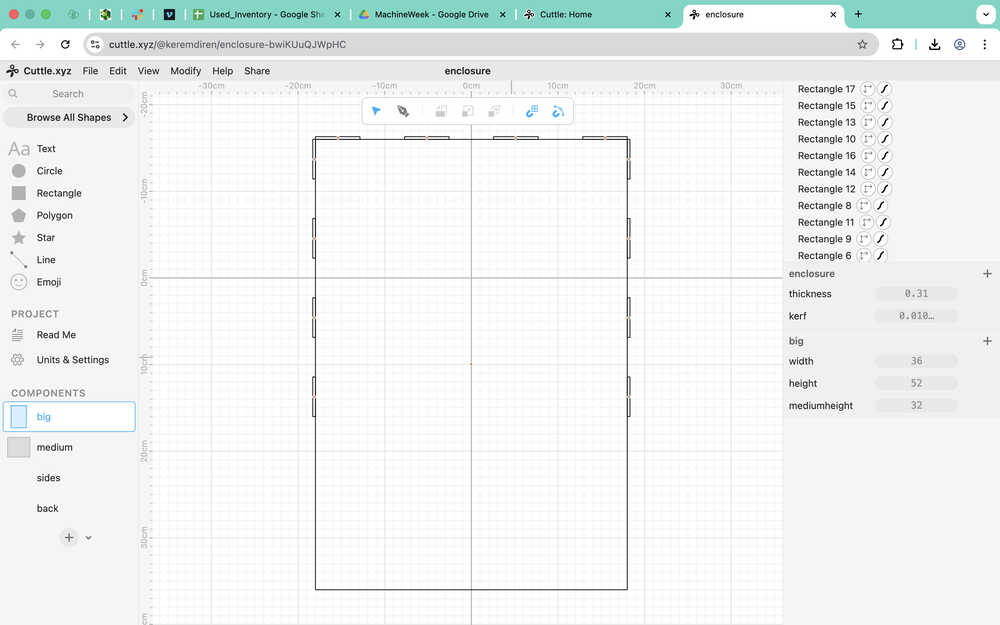Select the arrow Select tool
This screenshot has width=1000, height=625.
[376, 112]
